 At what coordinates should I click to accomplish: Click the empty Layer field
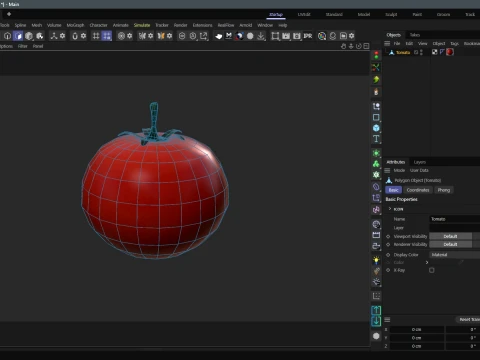click(455, 228)
